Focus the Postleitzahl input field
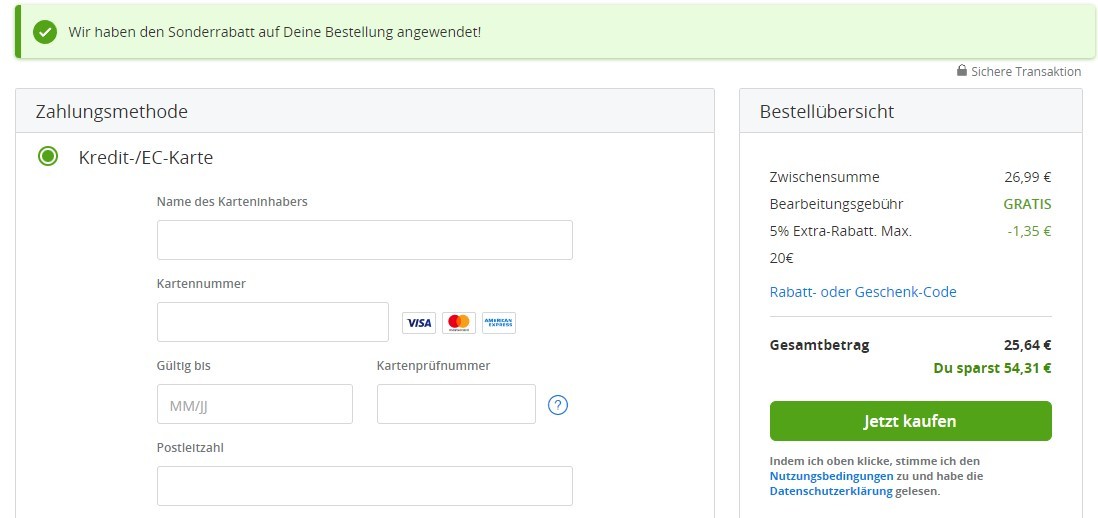The image size is (1098, 518). click(365, 486)
